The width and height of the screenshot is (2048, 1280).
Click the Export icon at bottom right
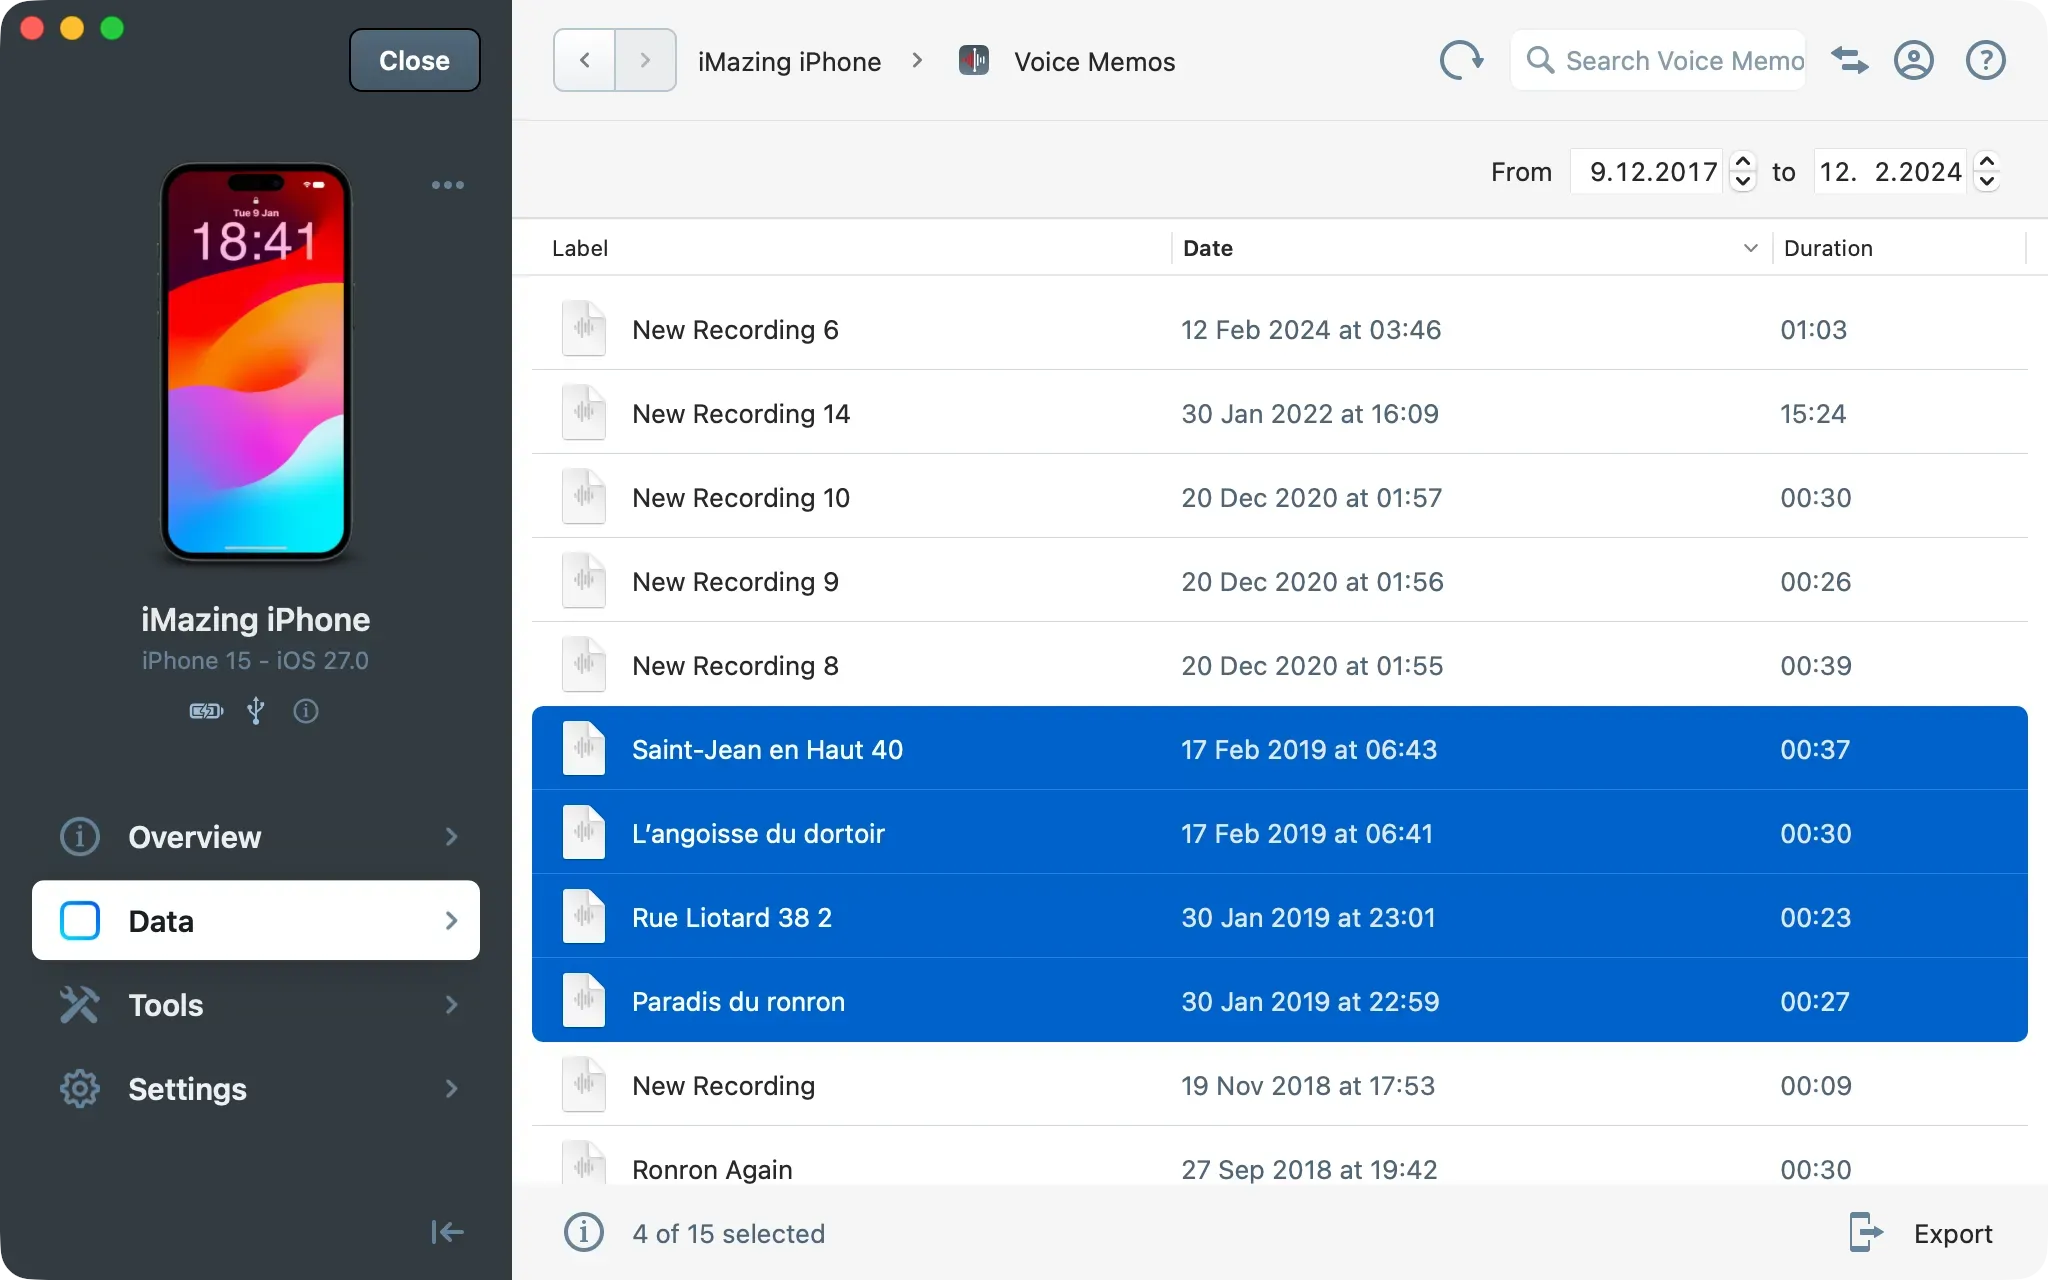pyautogui.click(x=1865, y=1233)
